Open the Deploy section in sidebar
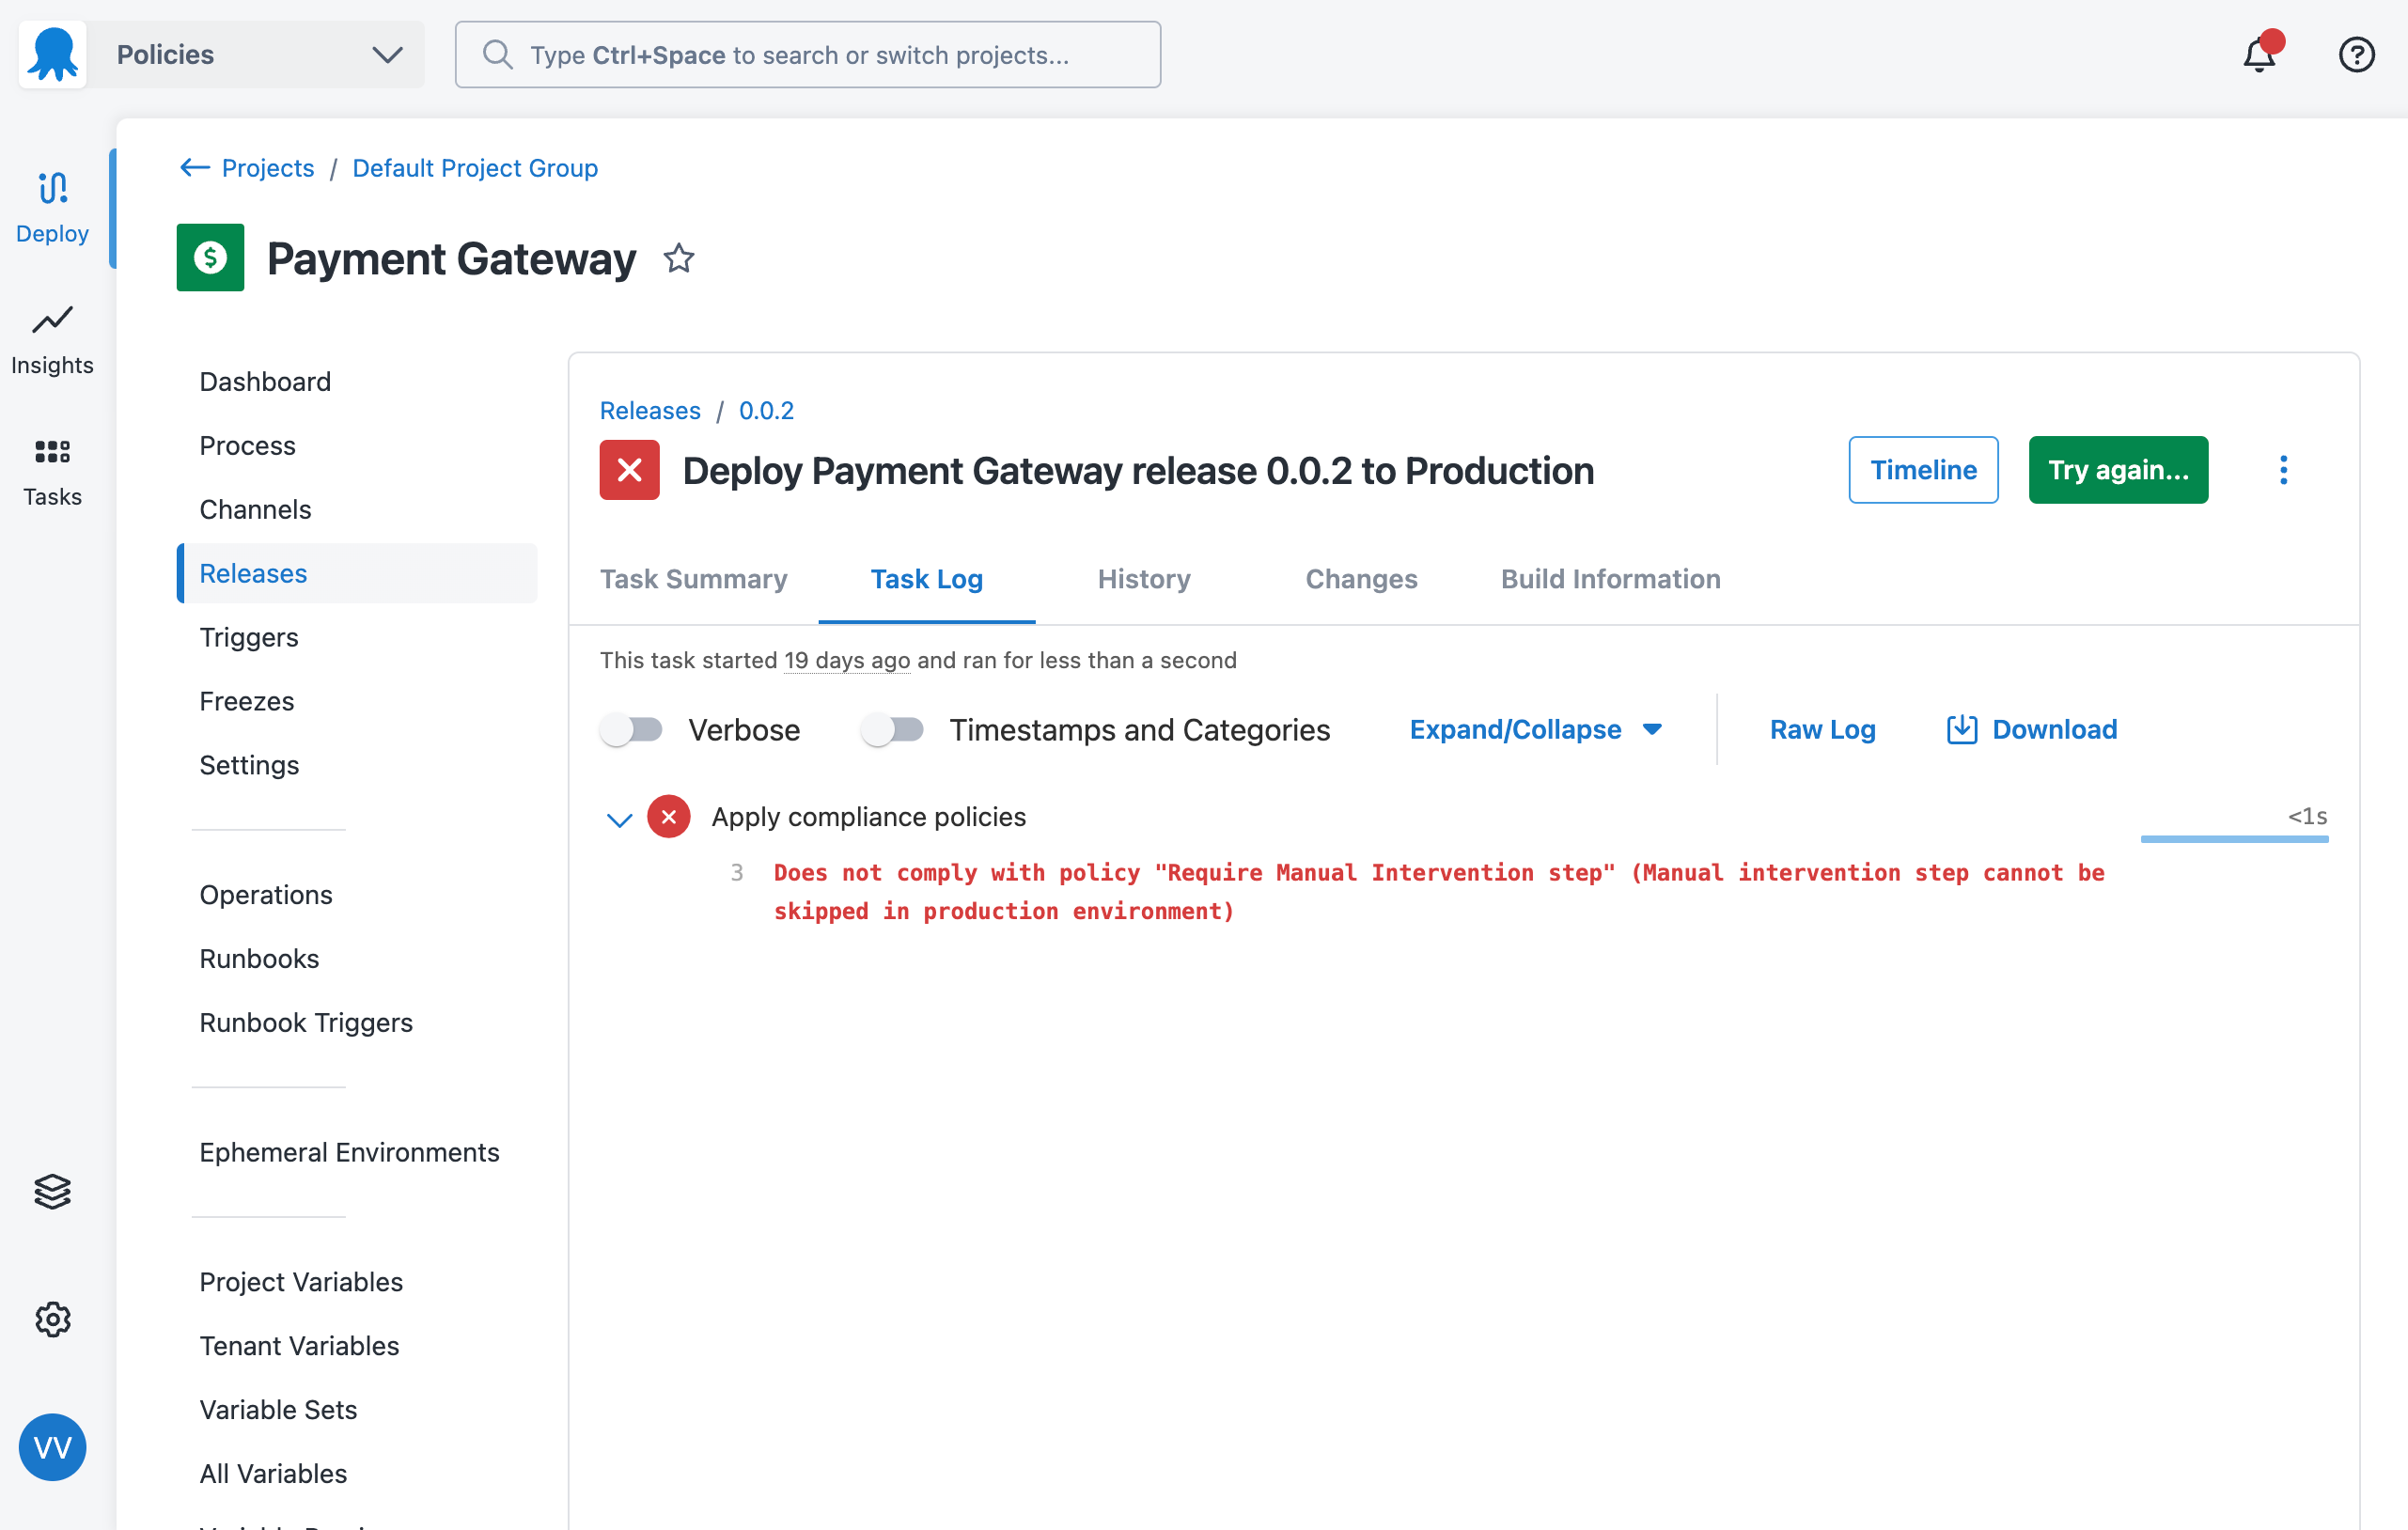The height and width of the screenshot is (1530, 2408). click(52, 207)
